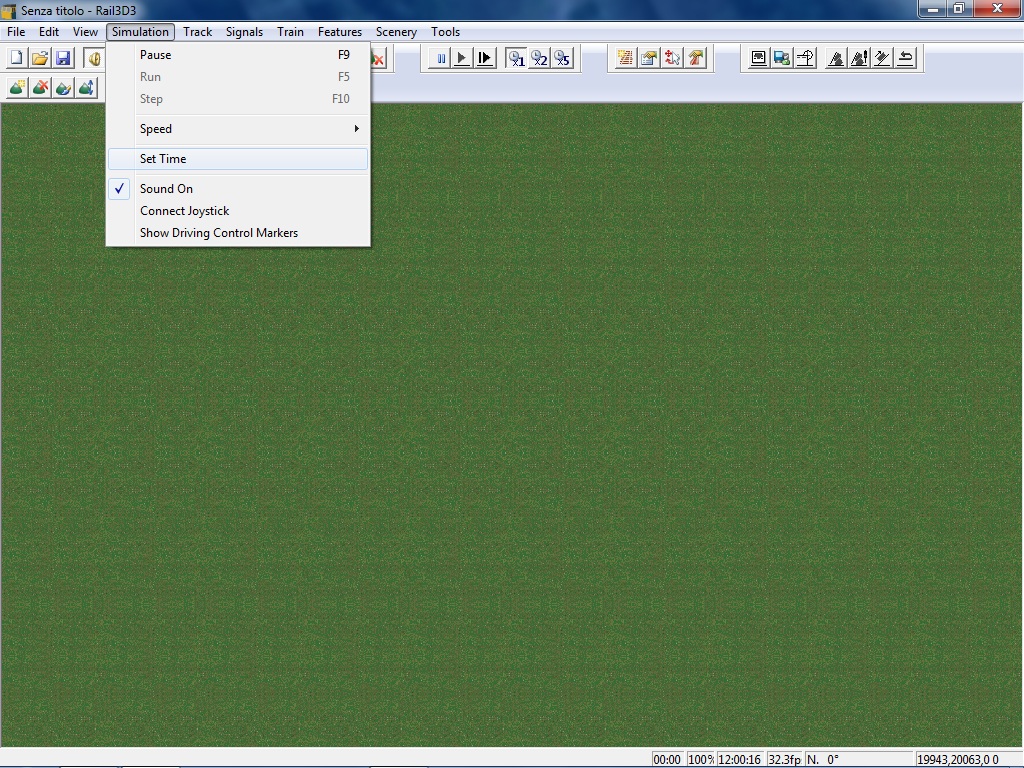Pause simulation using the toolbar pause icon

pyautogui.click(x=440, y=58)
